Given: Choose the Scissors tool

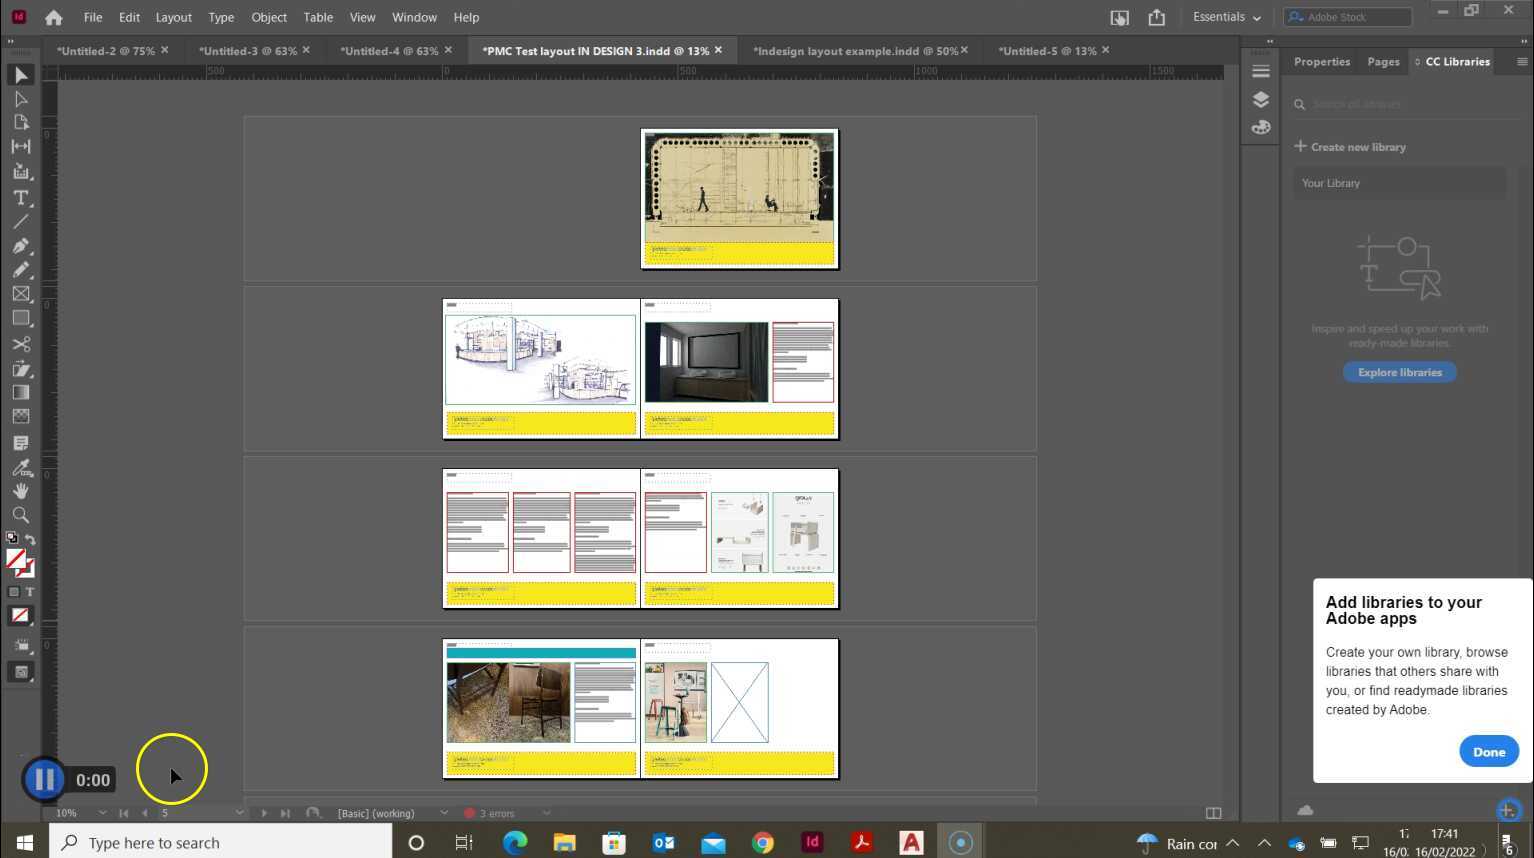Looking at the screenshot, I should [x=20, y=344].
